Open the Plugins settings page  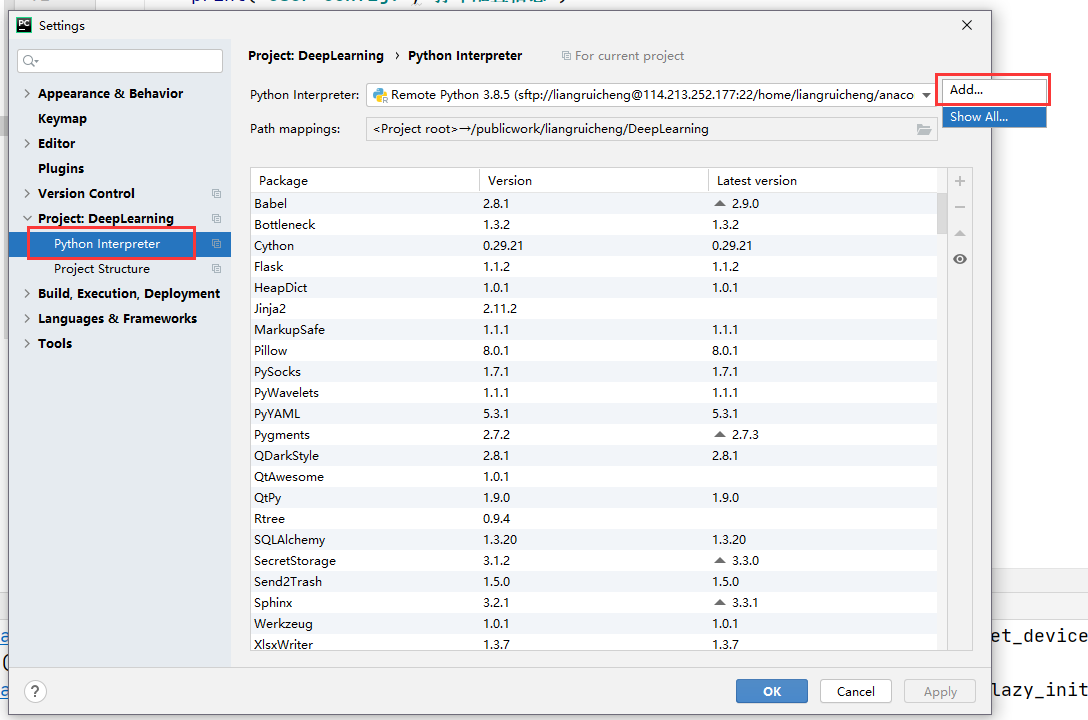pyautogui.click(x=61, y=169)
